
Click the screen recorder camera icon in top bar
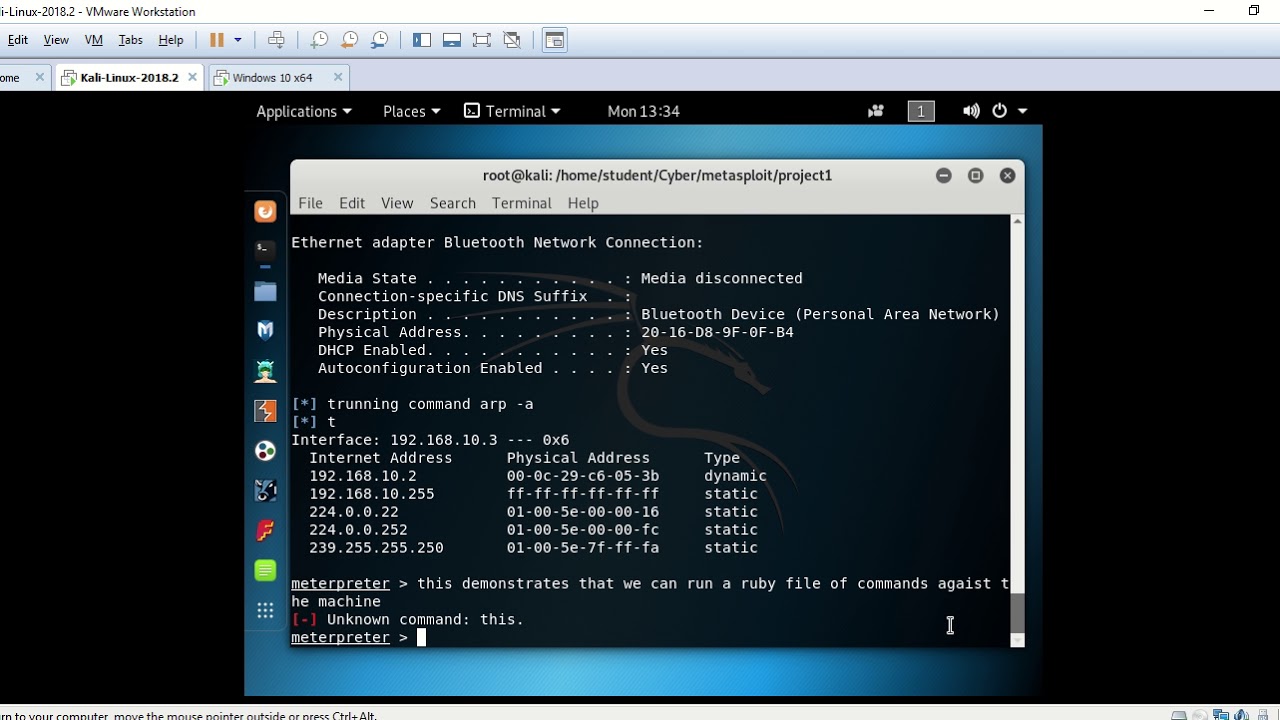876,111
